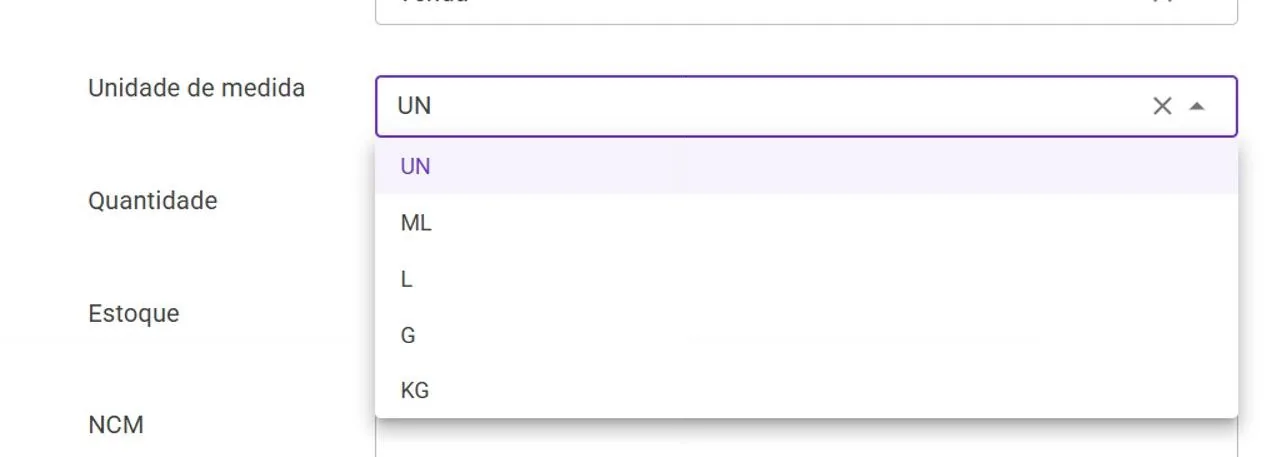Choose the highlighted UN option in the list

(x=806, y=166)
